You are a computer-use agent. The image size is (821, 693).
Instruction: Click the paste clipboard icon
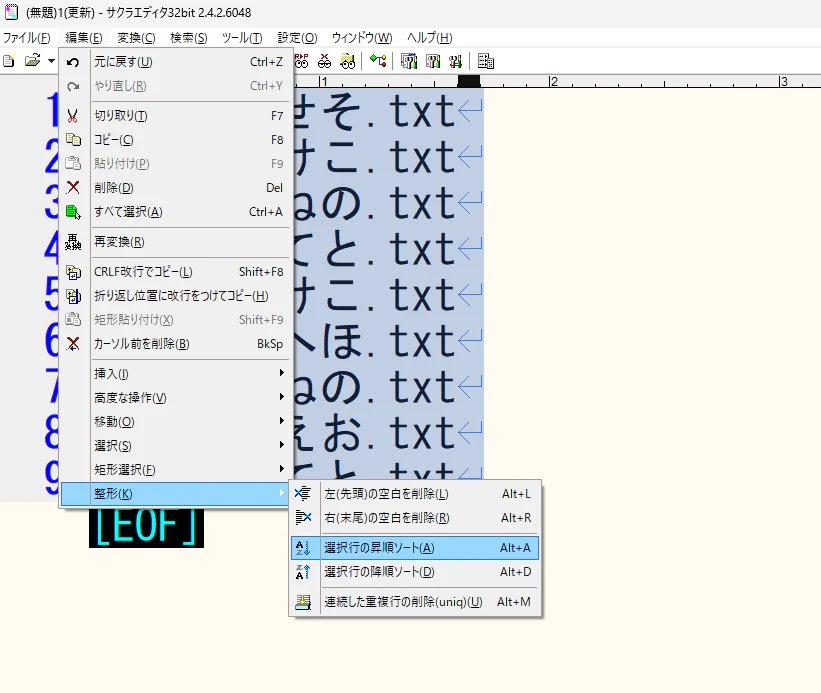(x=73, y=164)
